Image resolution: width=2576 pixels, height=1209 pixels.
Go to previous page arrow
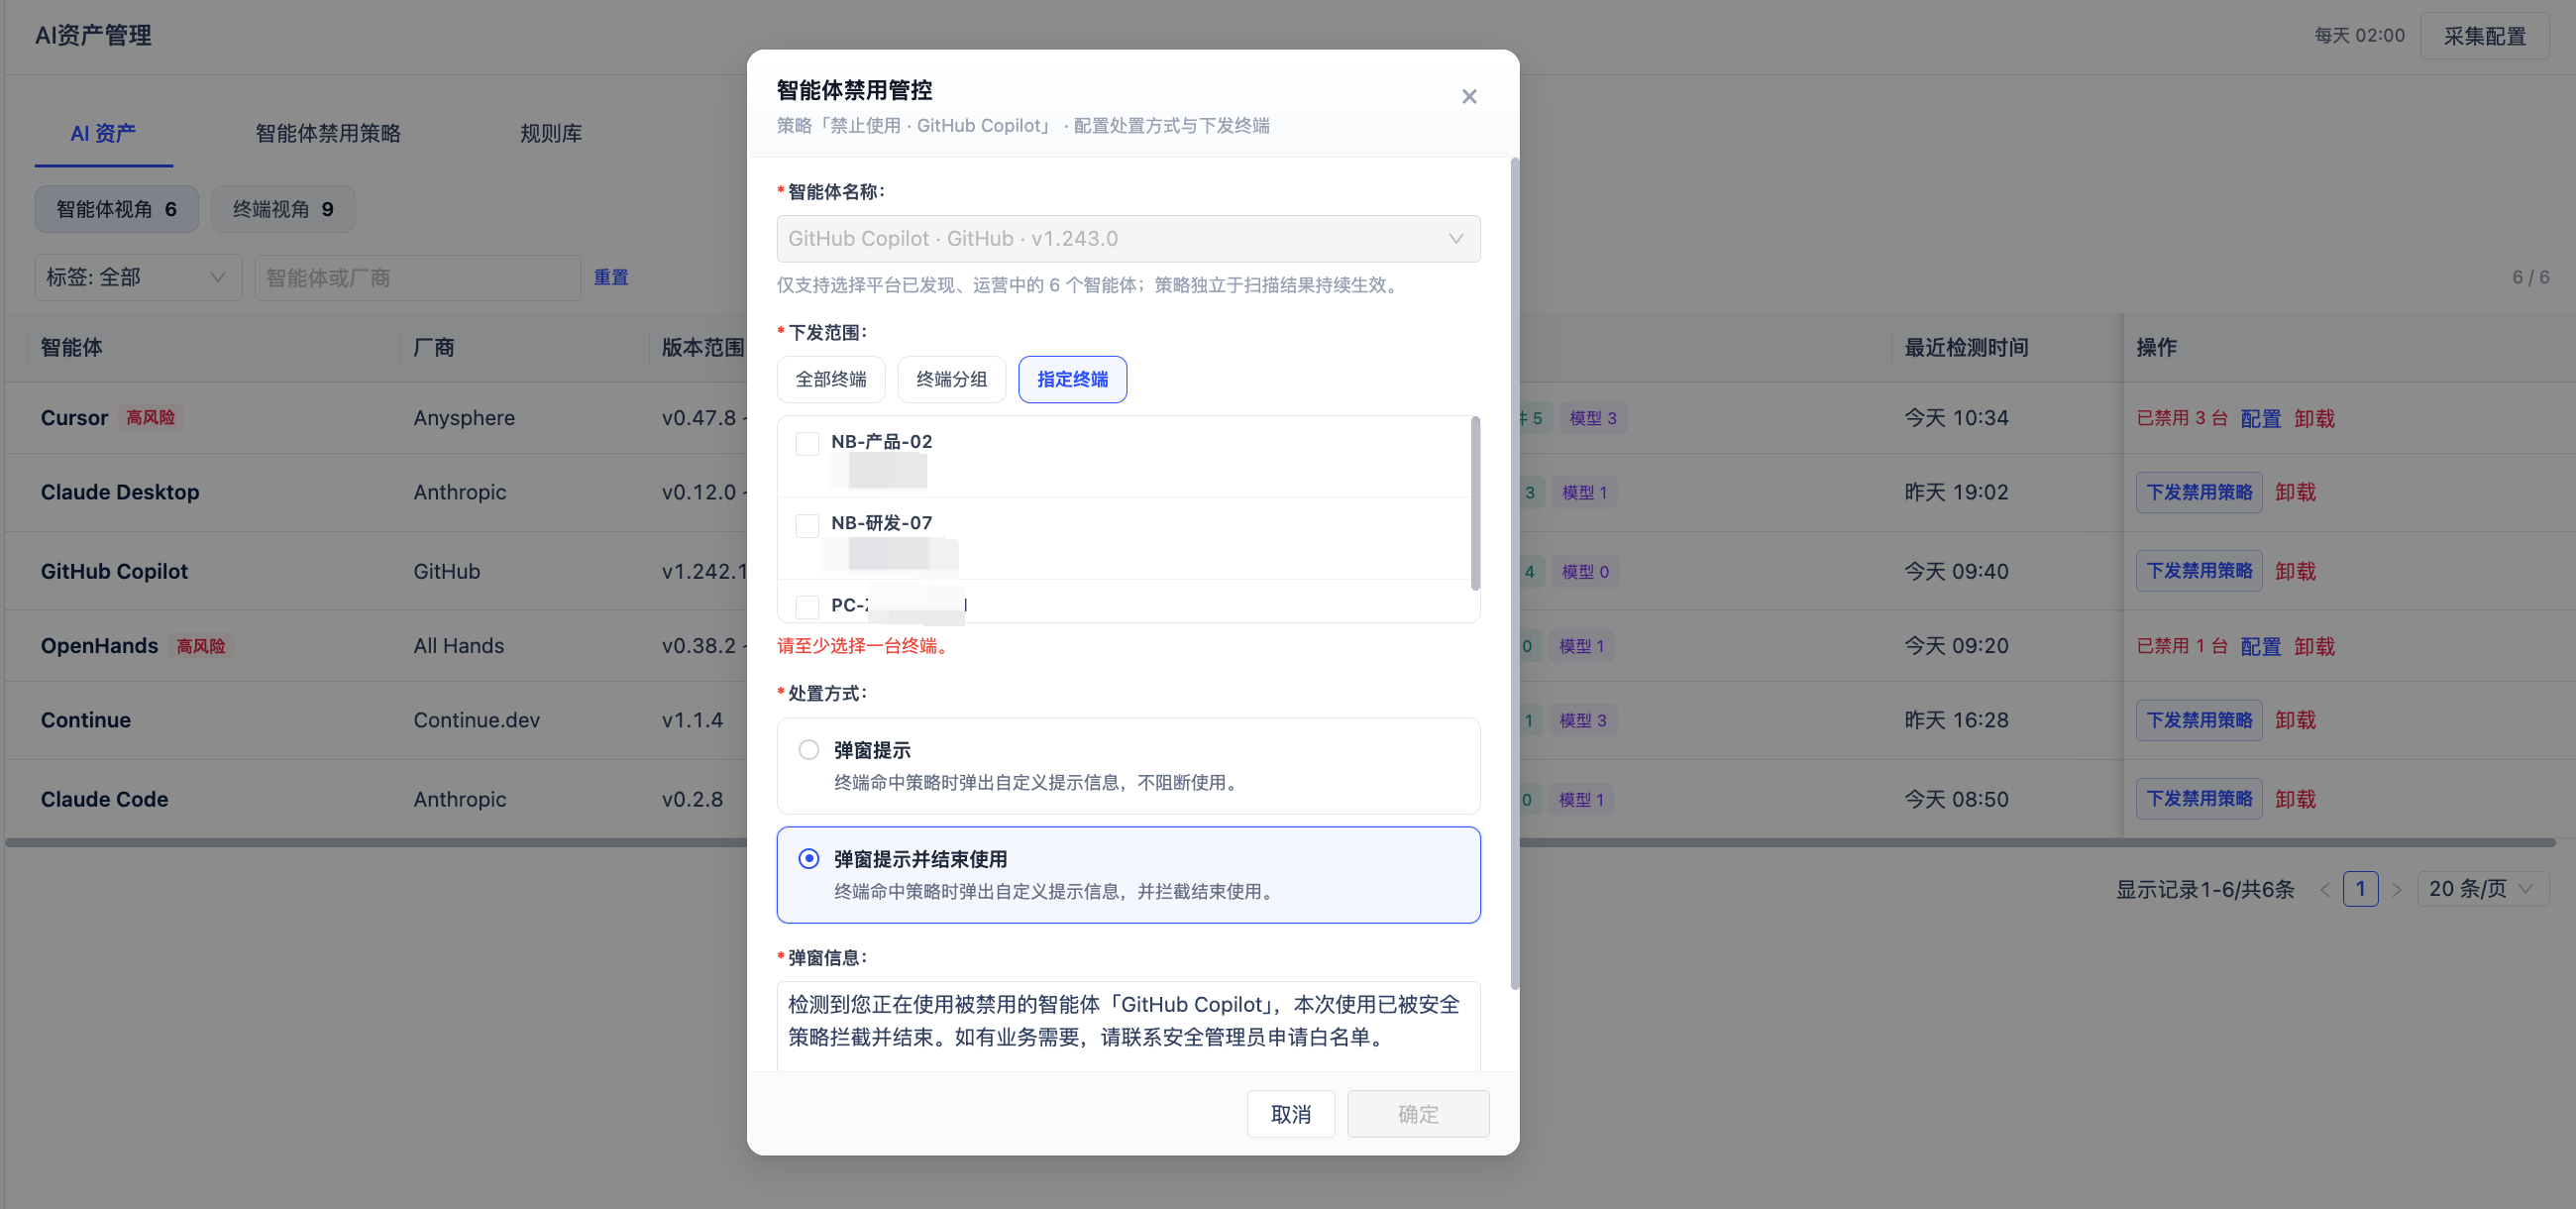[2324, 889]
